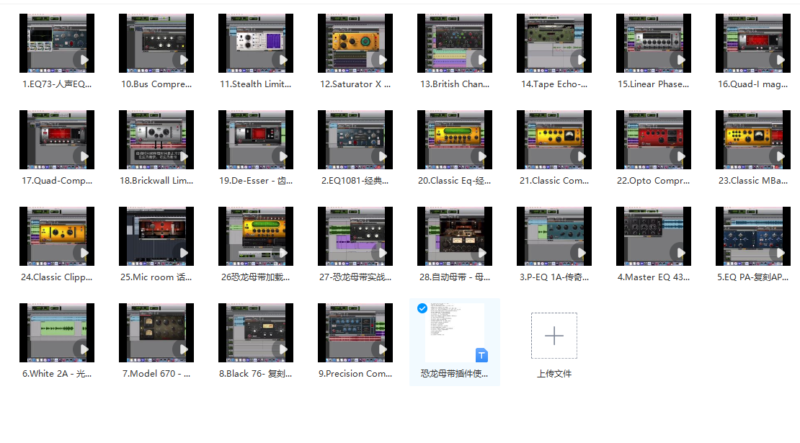Uncheck the selected 恐龙母带插件 text file
Screen dimensions: 800x443
coord(422,308)
